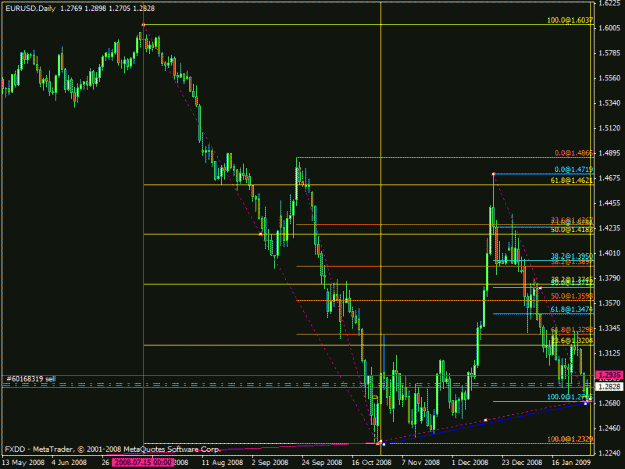Click the 13 May 2008 date label

click(x=23, y=463)
